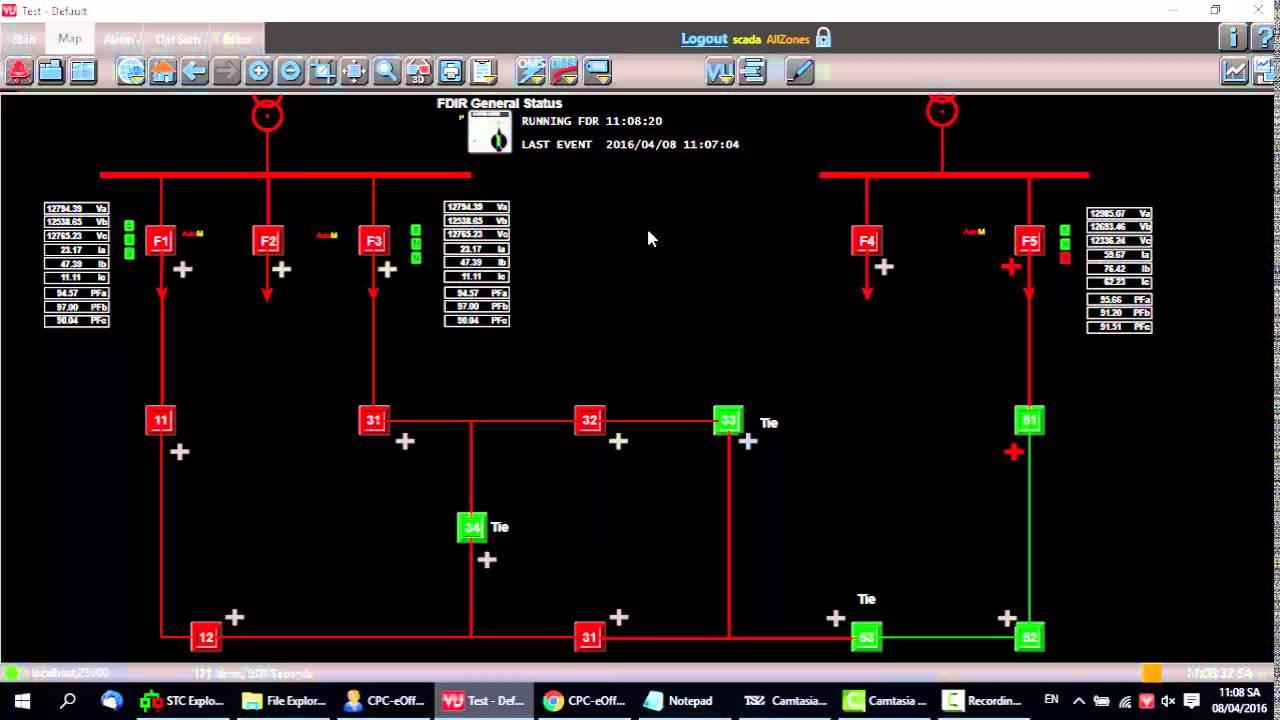1280x720 pixels.
Task: Click the info 'i' button
Action: (1232, 38)
